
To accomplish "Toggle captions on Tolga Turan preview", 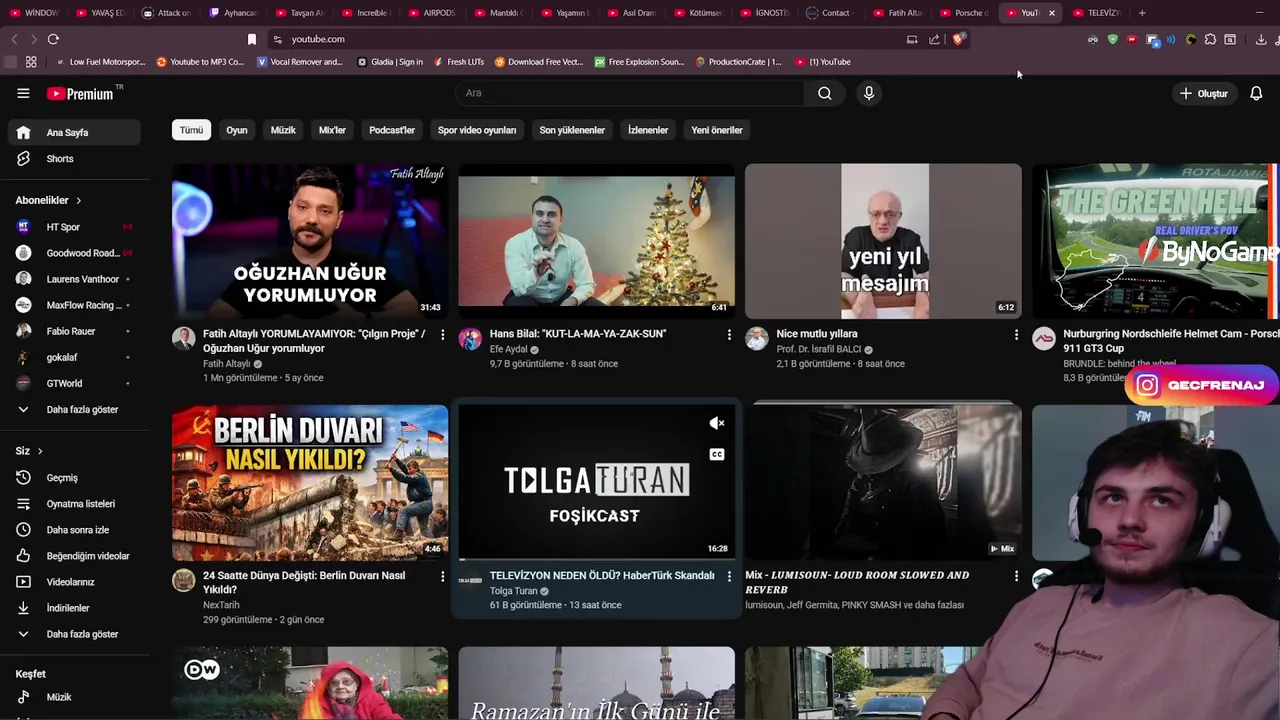I will (717, 454).
